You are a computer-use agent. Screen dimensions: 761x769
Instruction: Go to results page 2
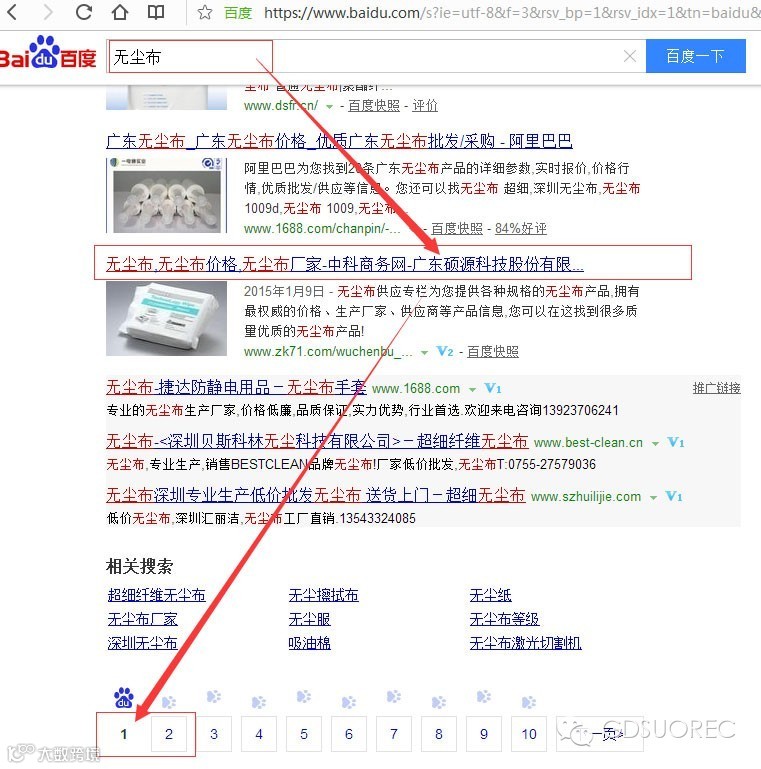tap(169, 734)
